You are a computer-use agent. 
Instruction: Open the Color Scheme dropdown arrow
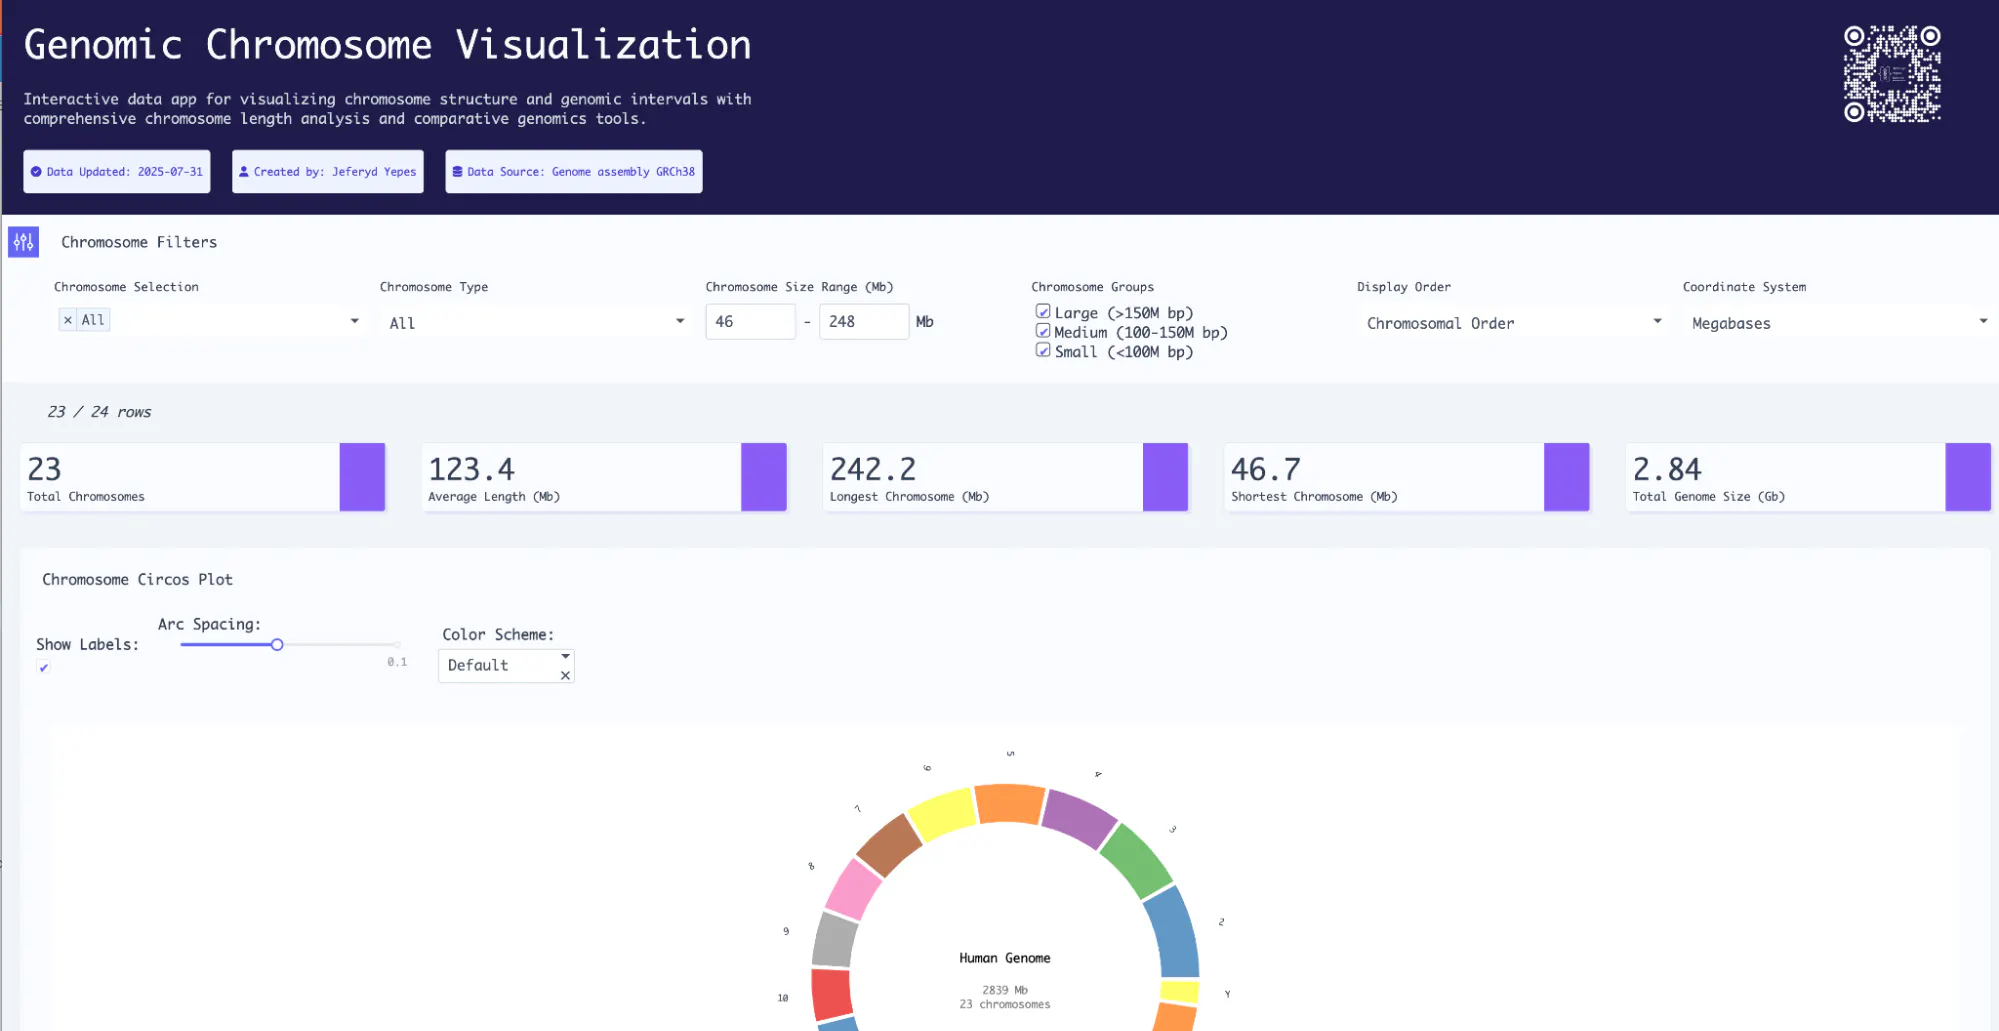pyautogui.click(x=565, y=656)
